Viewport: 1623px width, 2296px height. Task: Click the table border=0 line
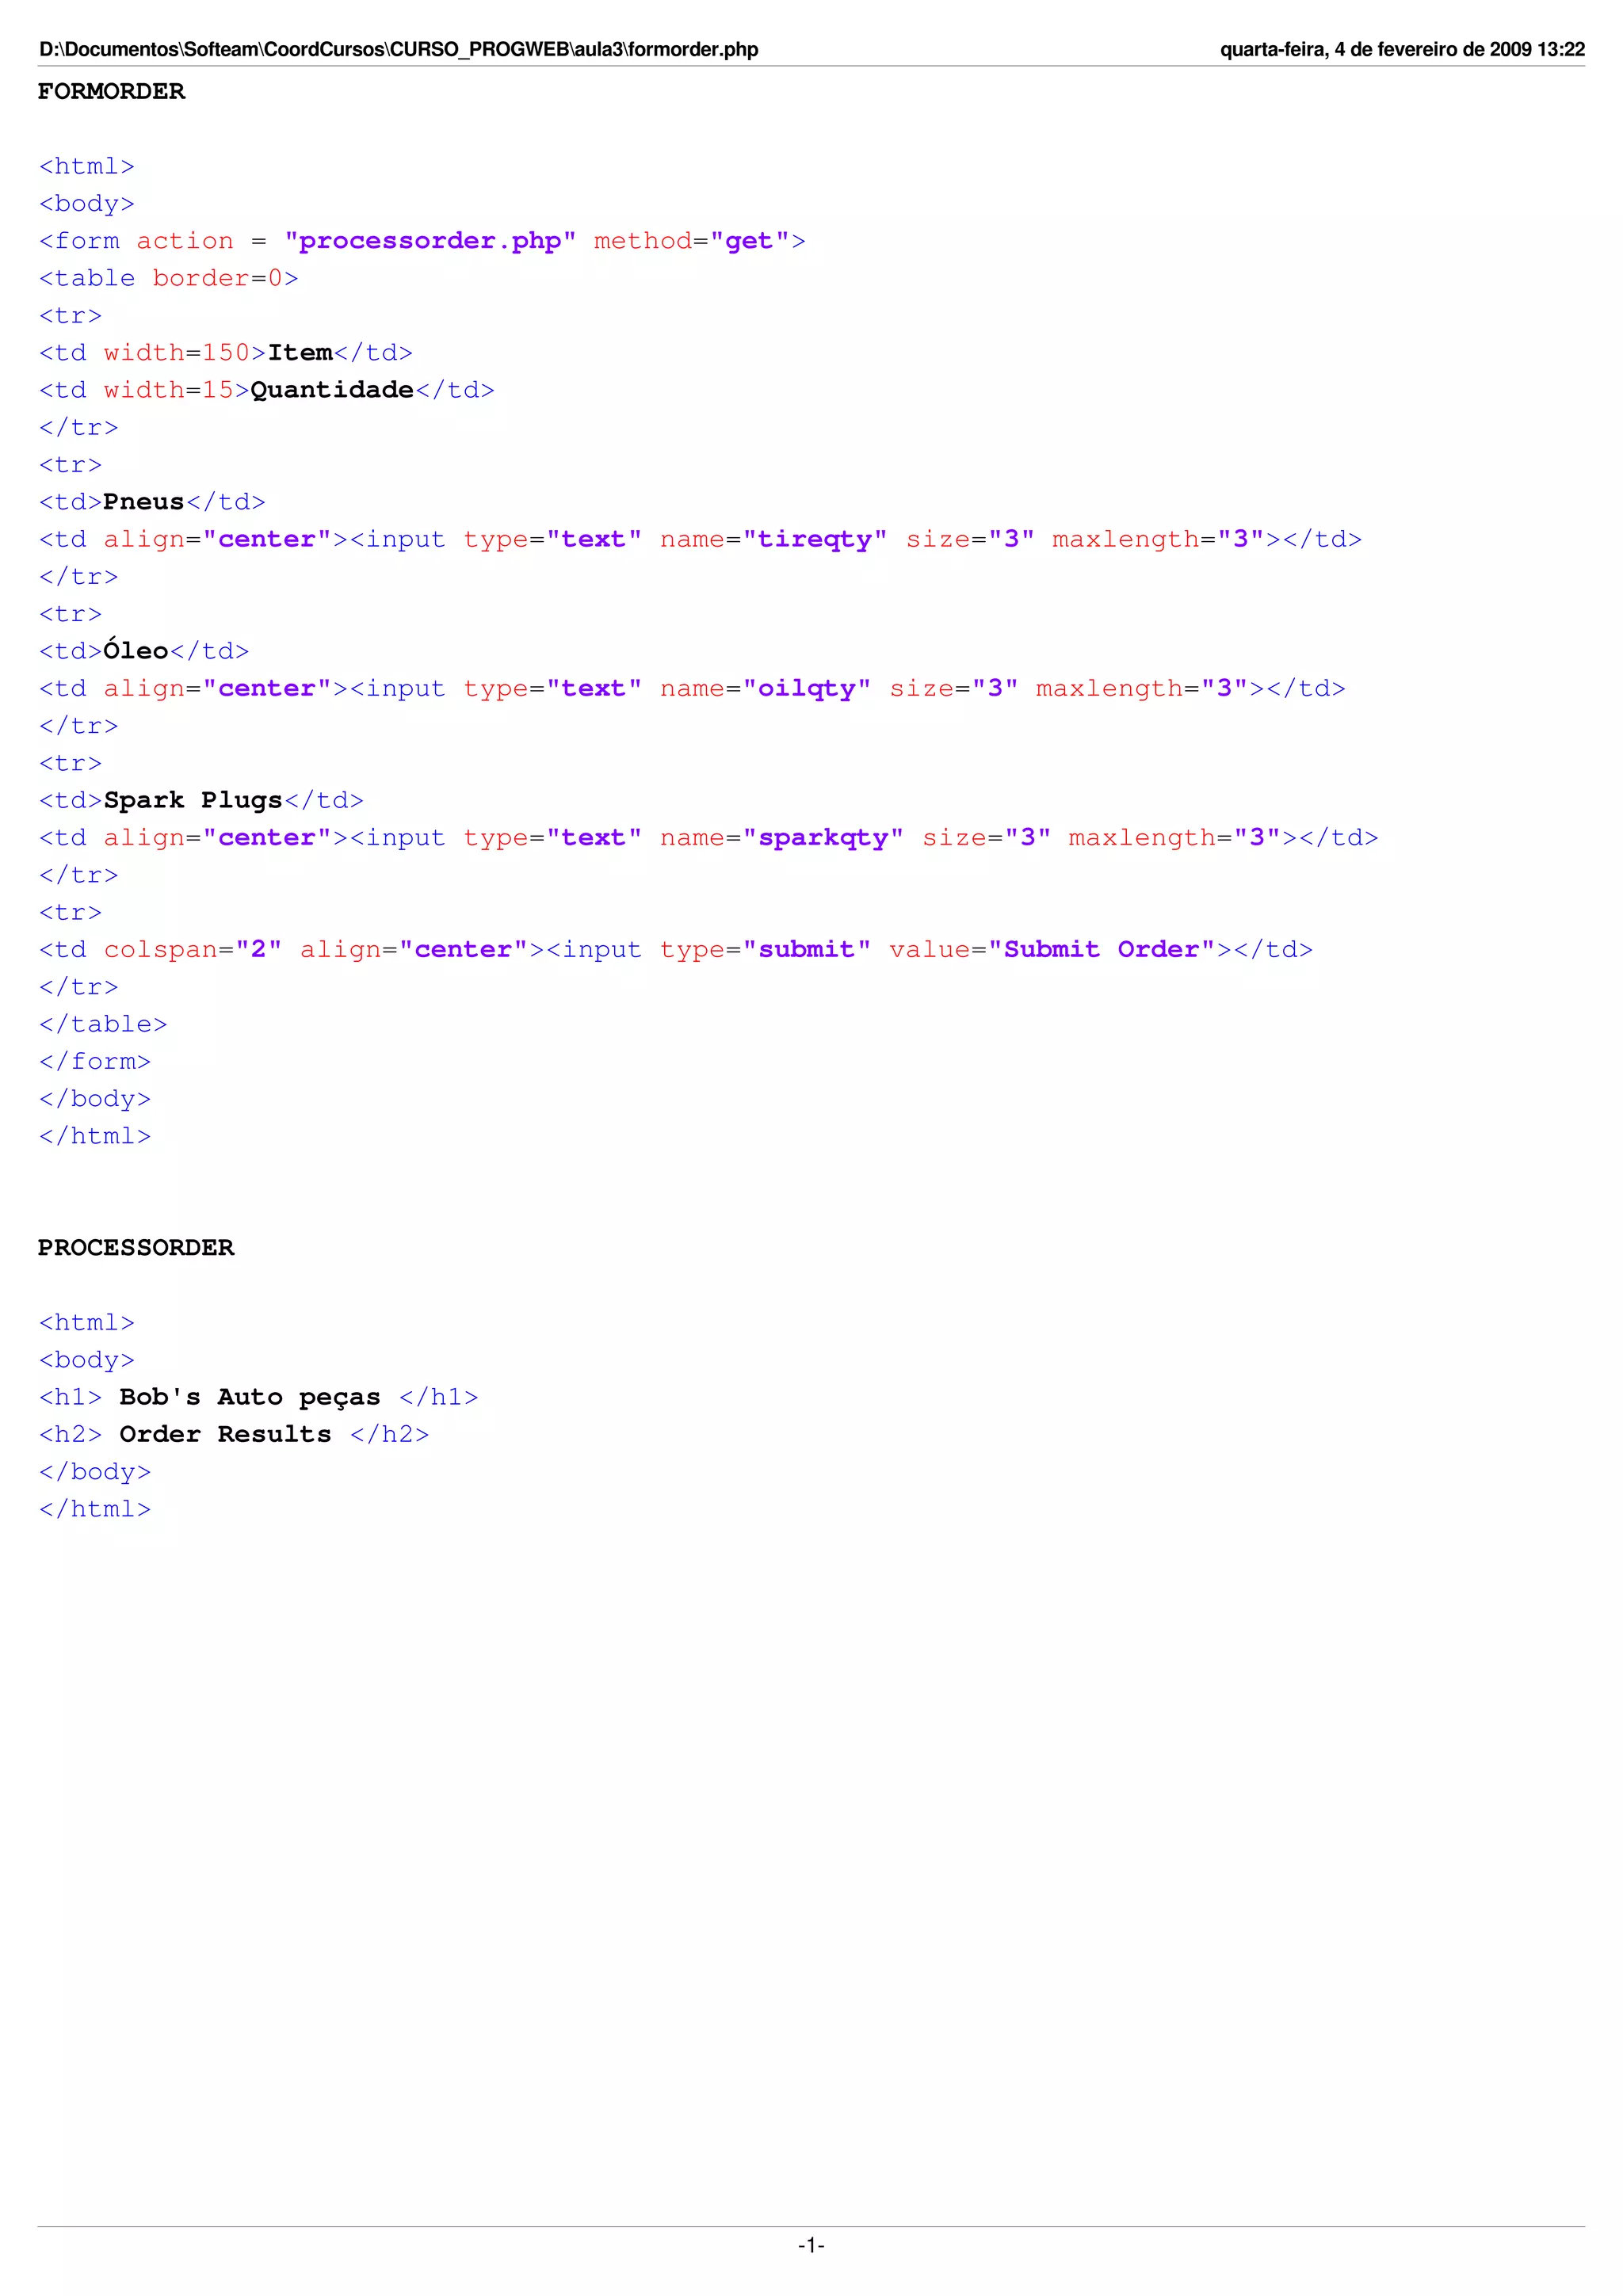tap(168, 278)
